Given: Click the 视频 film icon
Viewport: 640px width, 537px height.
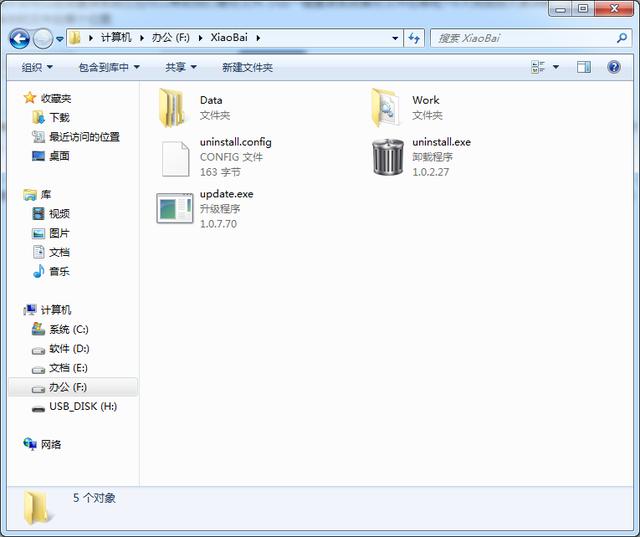Looking at the screenshot, I should (38, 213).
